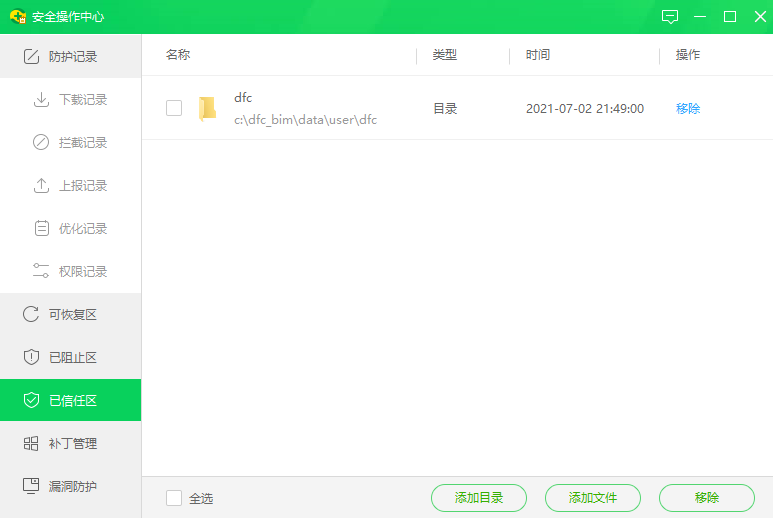Click the 防护记录 pencil icon
773x518 pixels.
click(x=31, y=57)
